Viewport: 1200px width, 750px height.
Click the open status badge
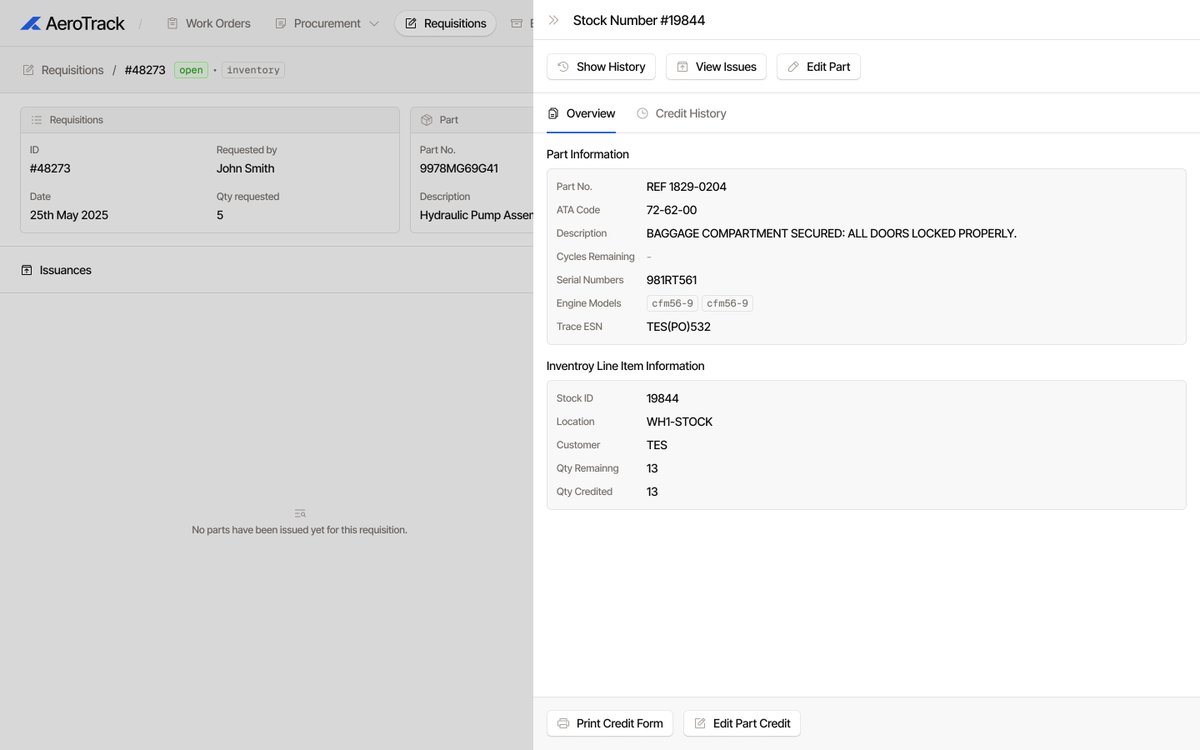pos(191,70)
